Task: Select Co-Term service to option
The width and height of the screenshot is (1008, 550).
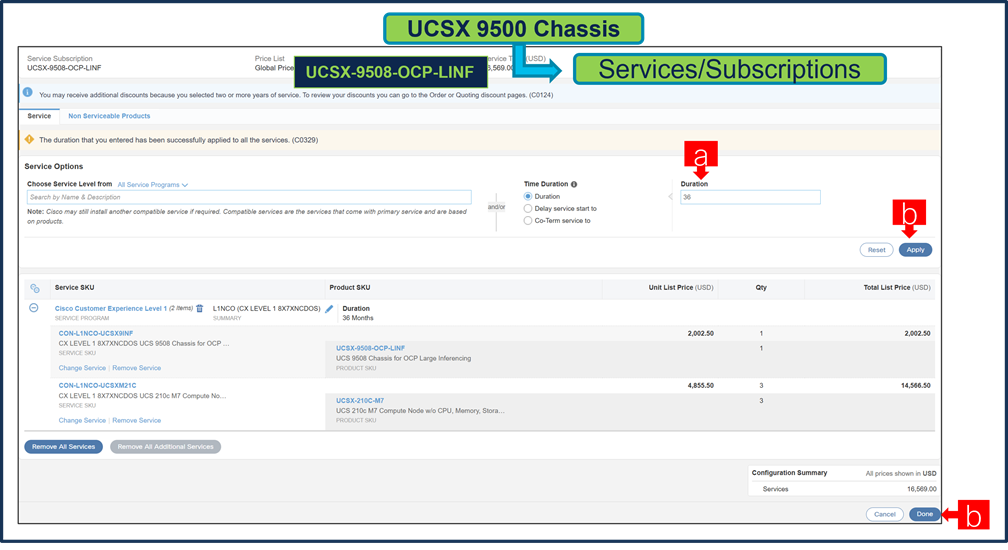Action: (528, 221)
